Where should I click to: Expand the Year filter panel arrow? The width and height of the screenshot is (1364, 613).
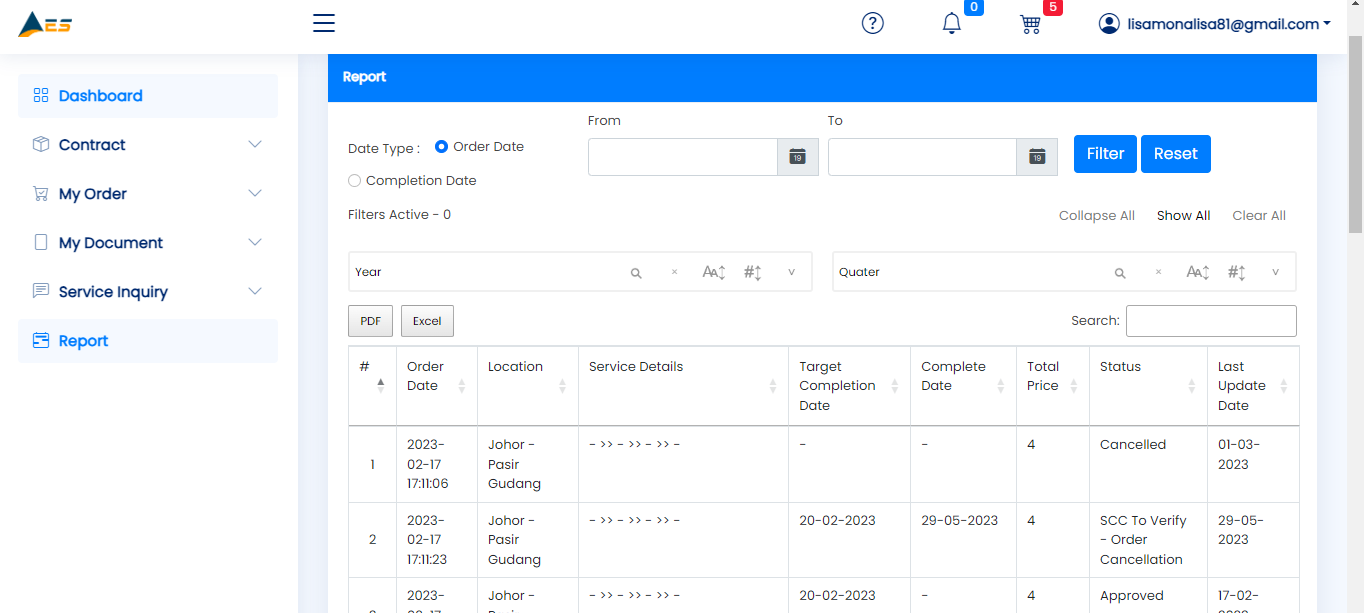(791, 272)
